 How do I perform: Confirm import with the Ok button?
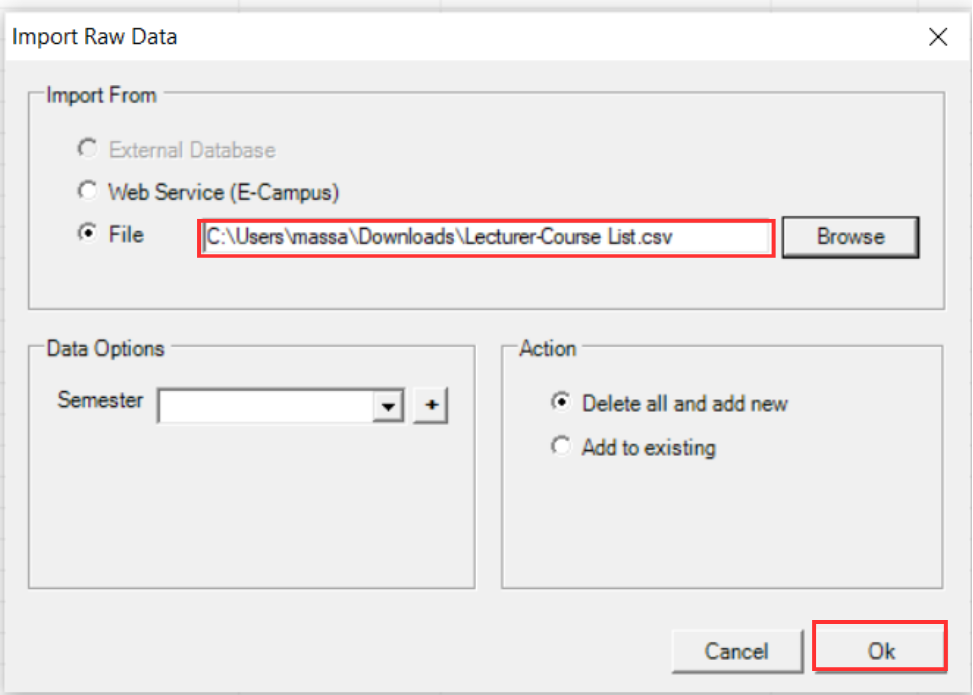pos(880,651)
